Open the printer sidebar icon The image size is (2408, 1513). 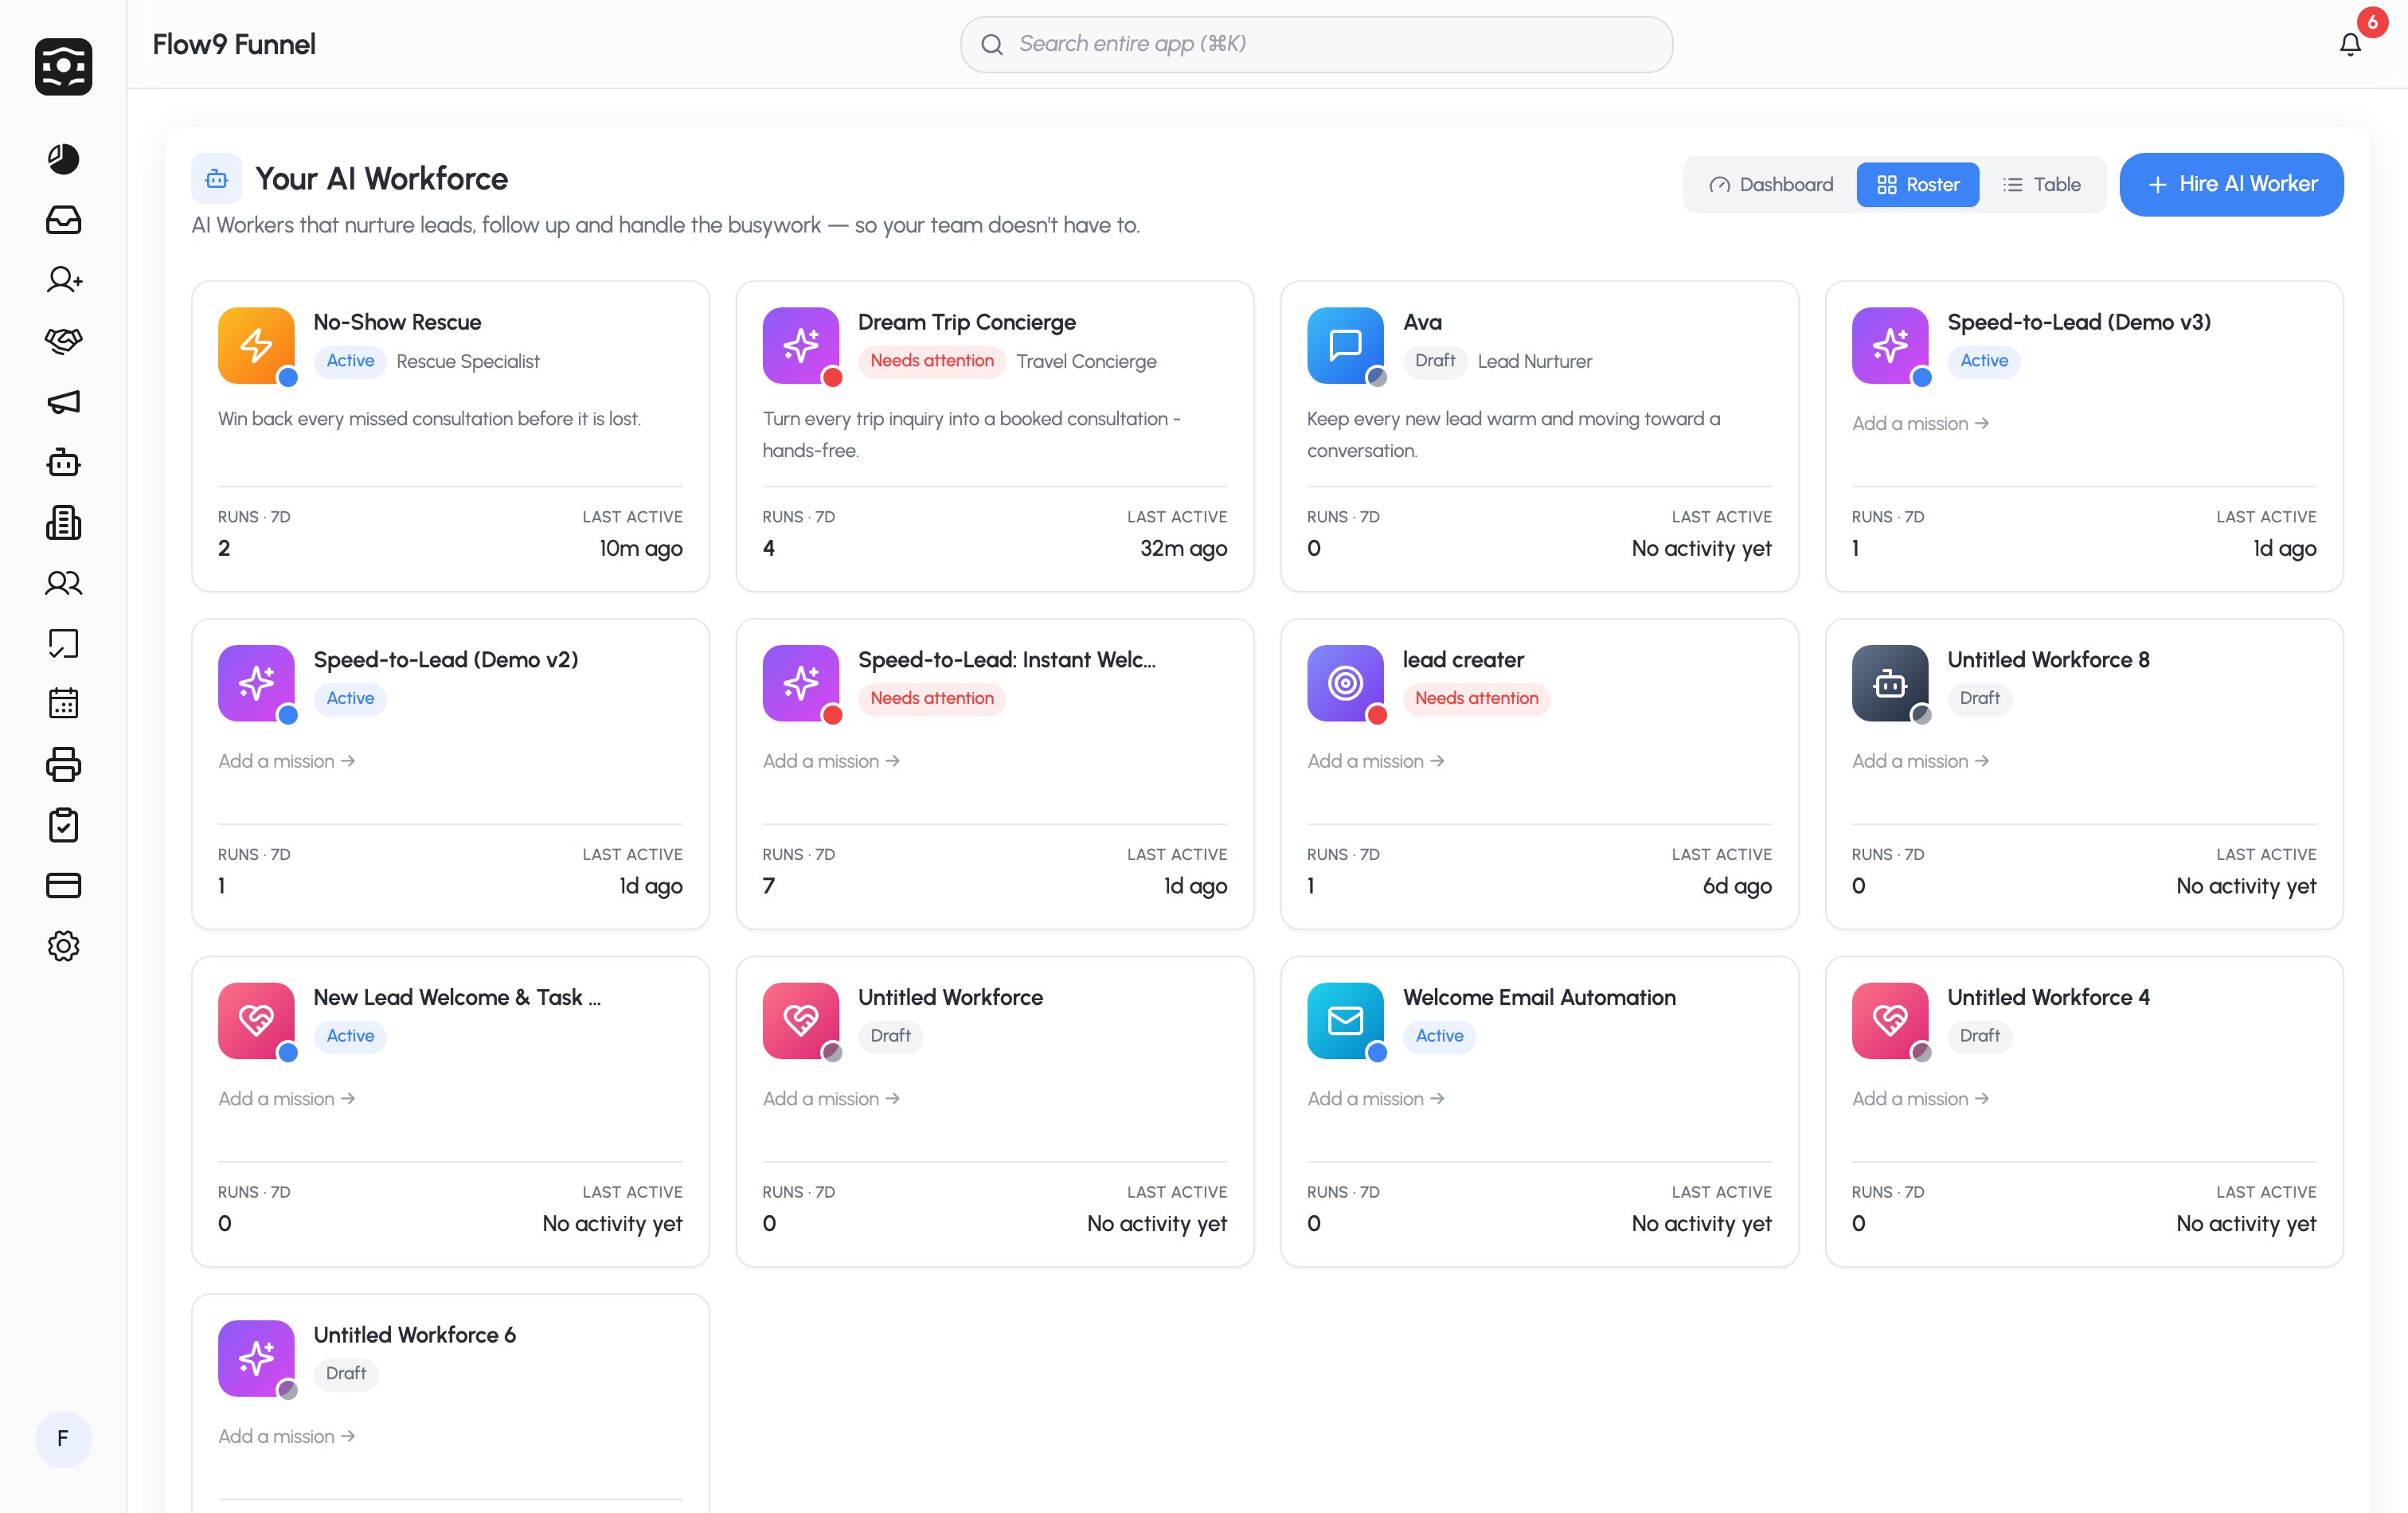point(63,765)
